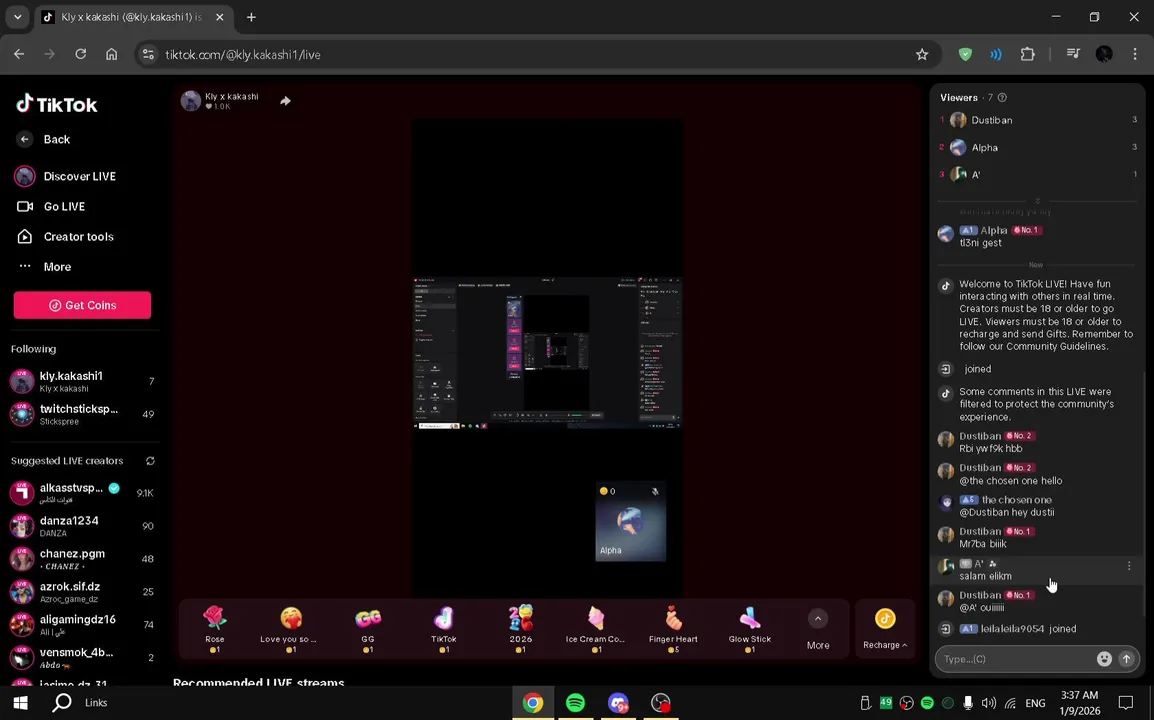This screenshot has height=720, width=1154.
Task: Share the live stream
Action: [286, 101]
